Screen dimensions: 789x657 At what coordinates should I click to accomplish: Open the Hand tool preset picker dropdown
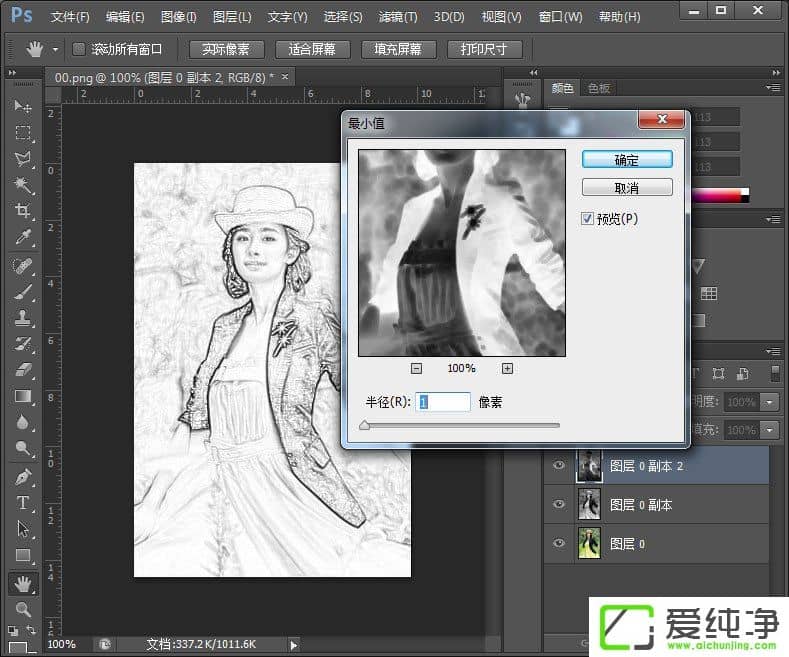[x=54, y=49]
